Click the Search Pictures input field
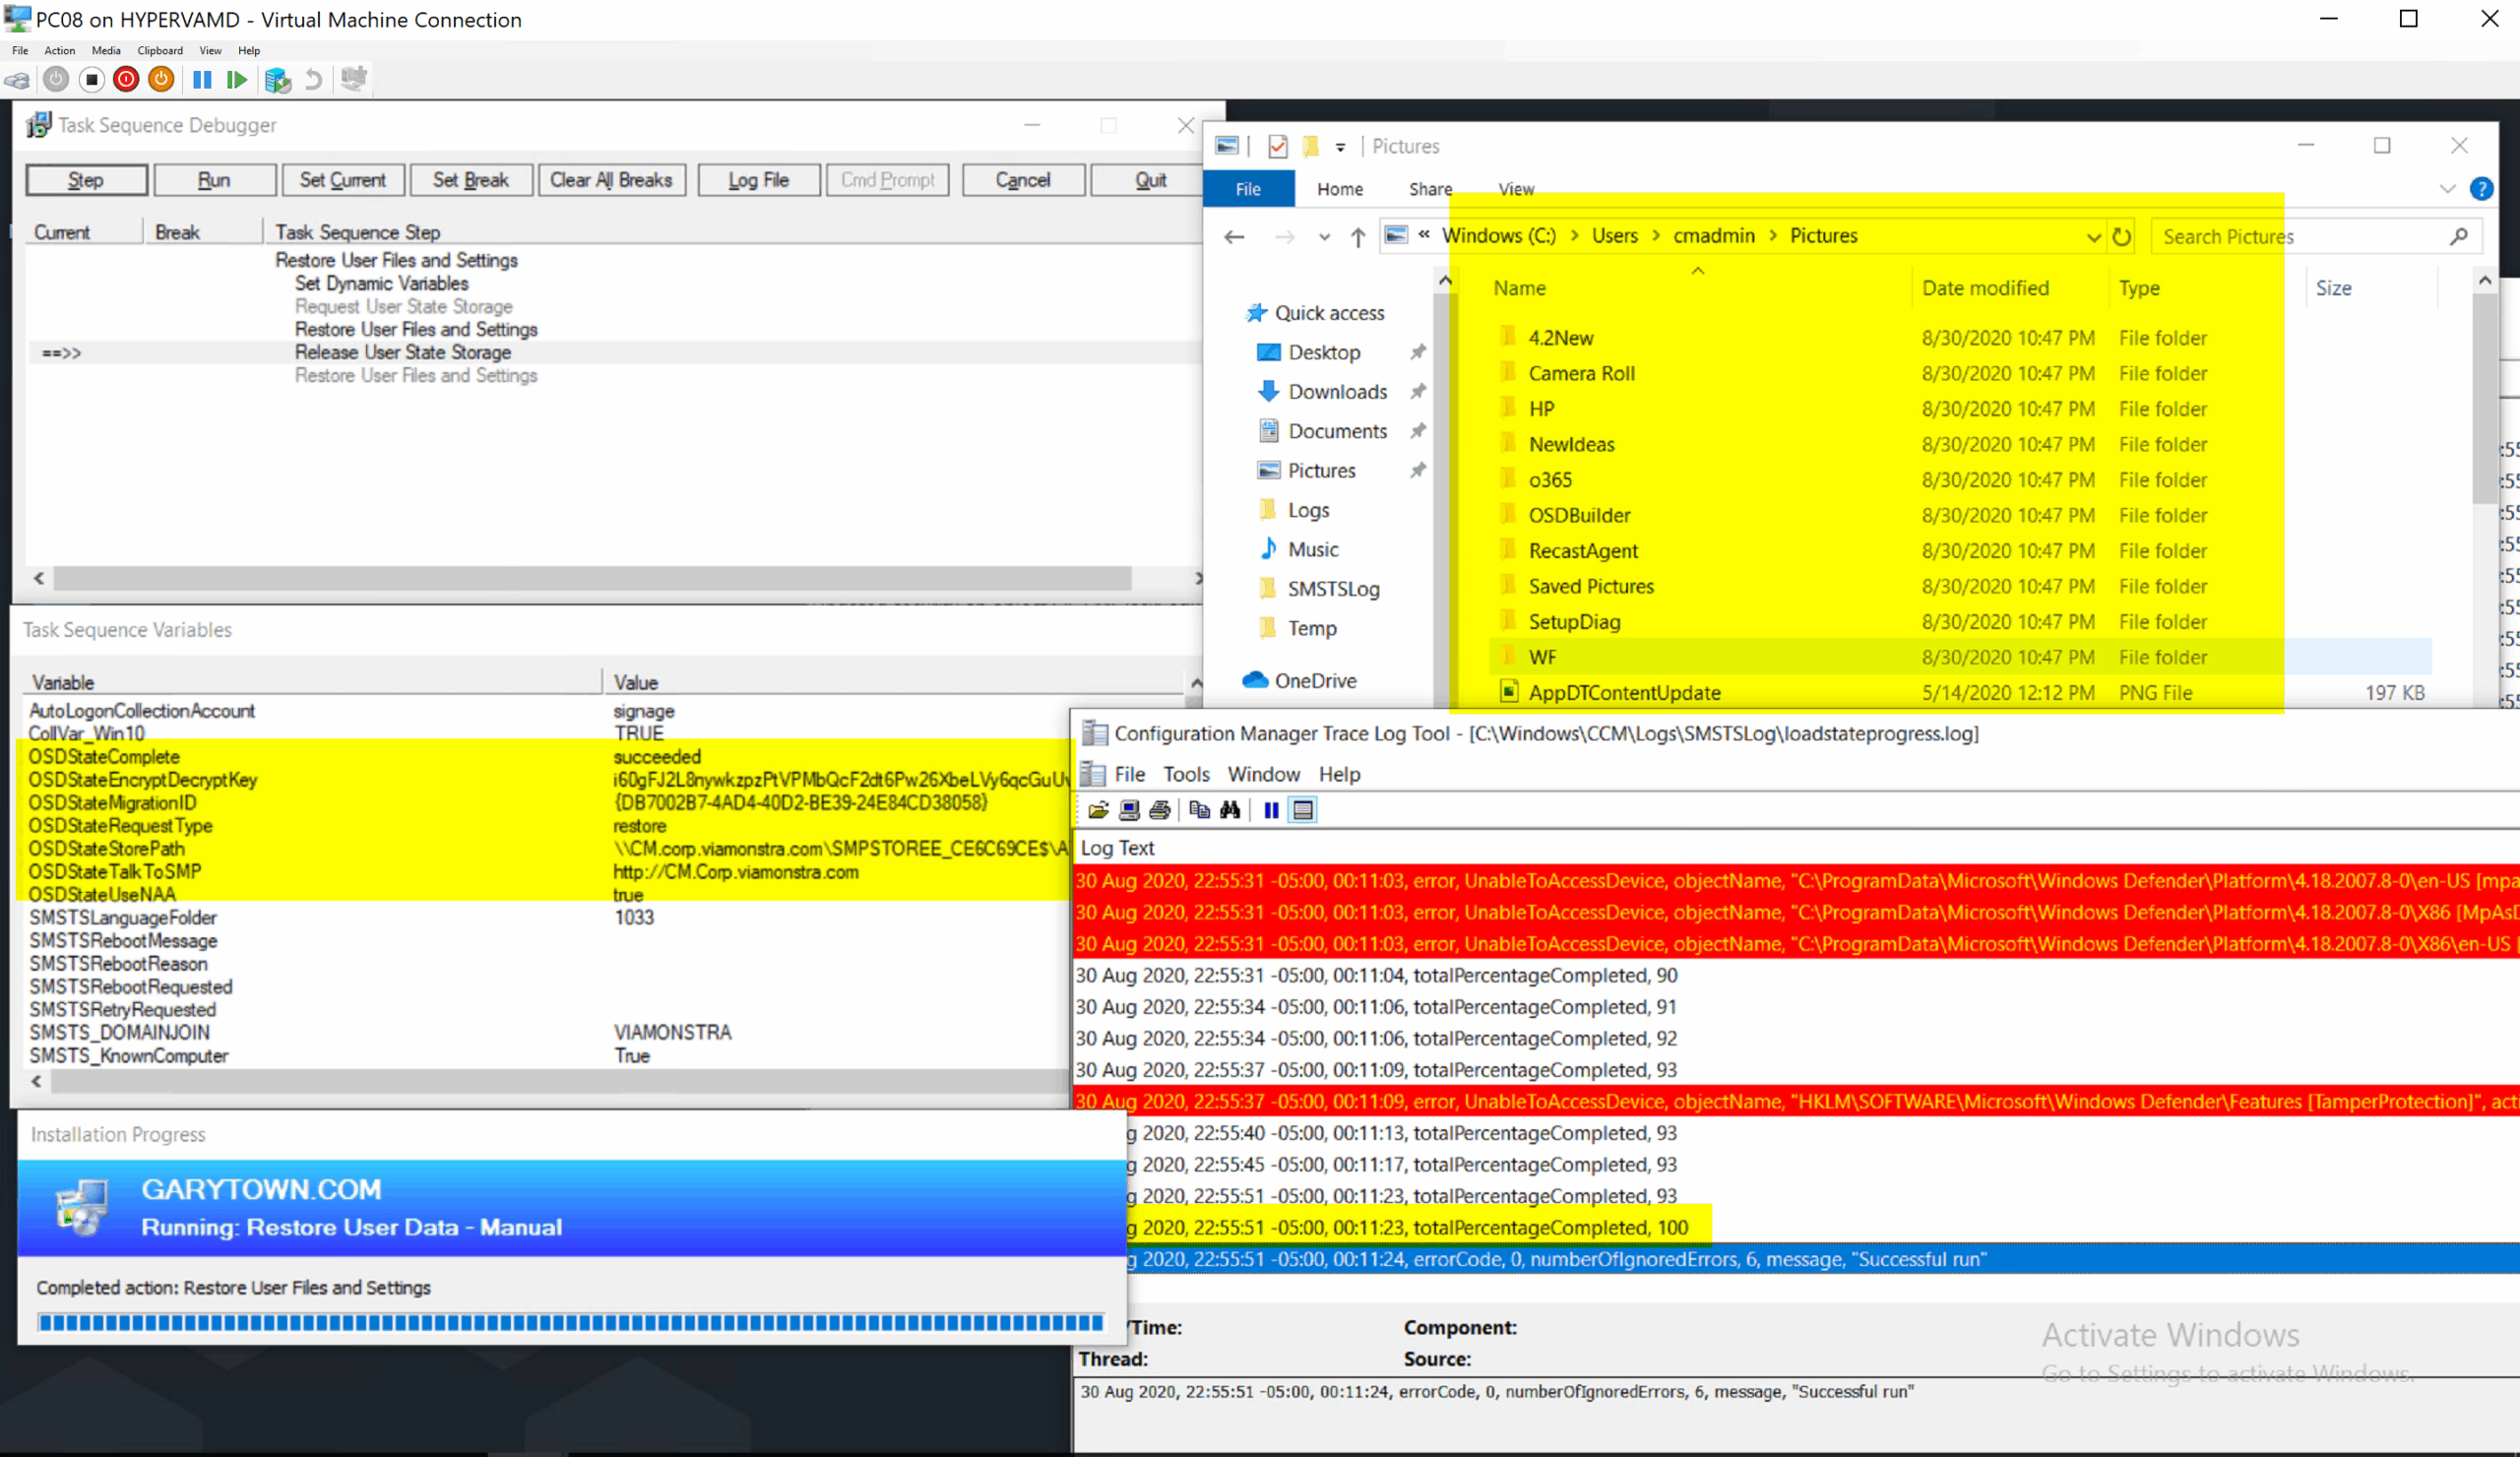The width and height of the screenshot is (2520, 1457). click(x=2300, y=237)
